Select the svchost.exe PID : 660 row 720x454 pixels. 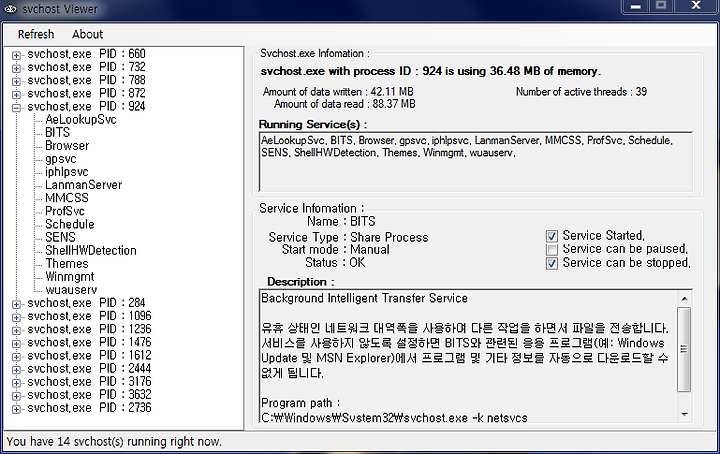coord(86,54)
